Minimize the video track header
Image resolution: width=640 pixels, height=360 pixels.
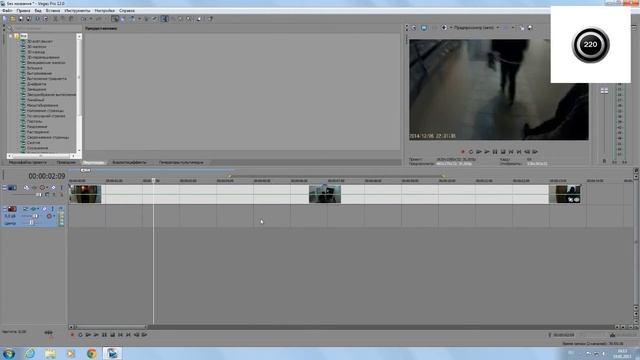(x=4, y=187)
